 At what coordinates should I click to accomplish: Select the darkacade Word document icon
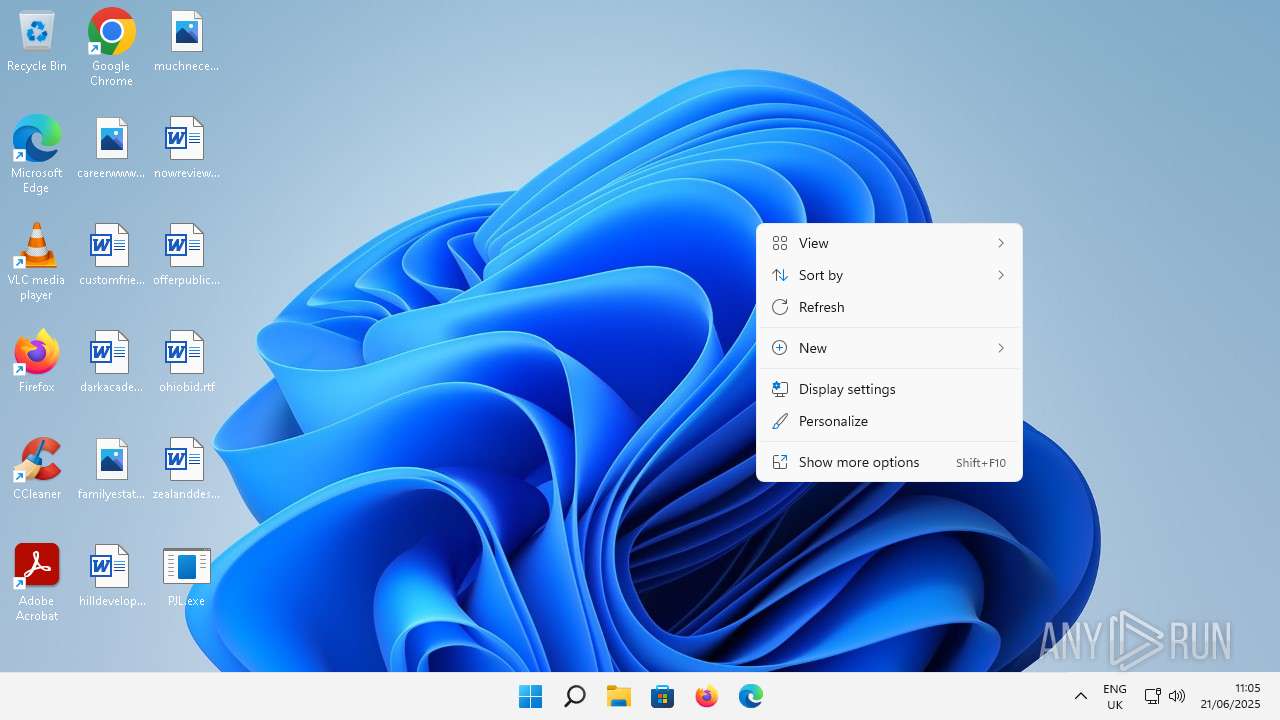(111, 363)
